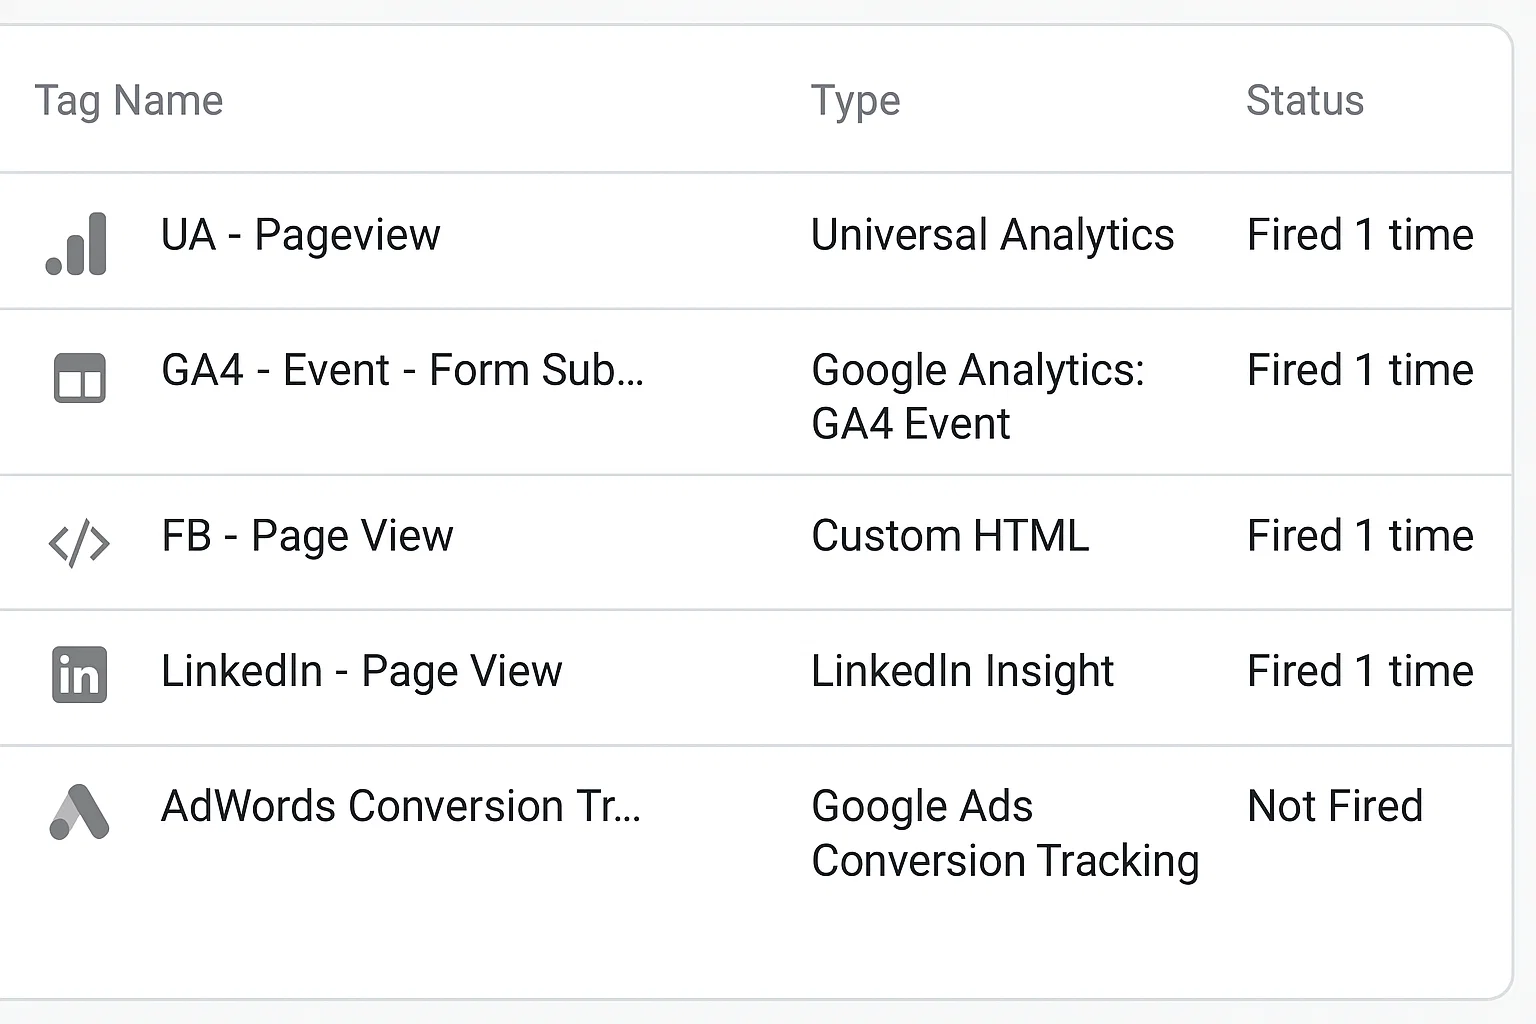Screen dimensions: 1536x1024
Task: Select the FB - Page View row
Action: pyautogui.click(x=307, y=536)
